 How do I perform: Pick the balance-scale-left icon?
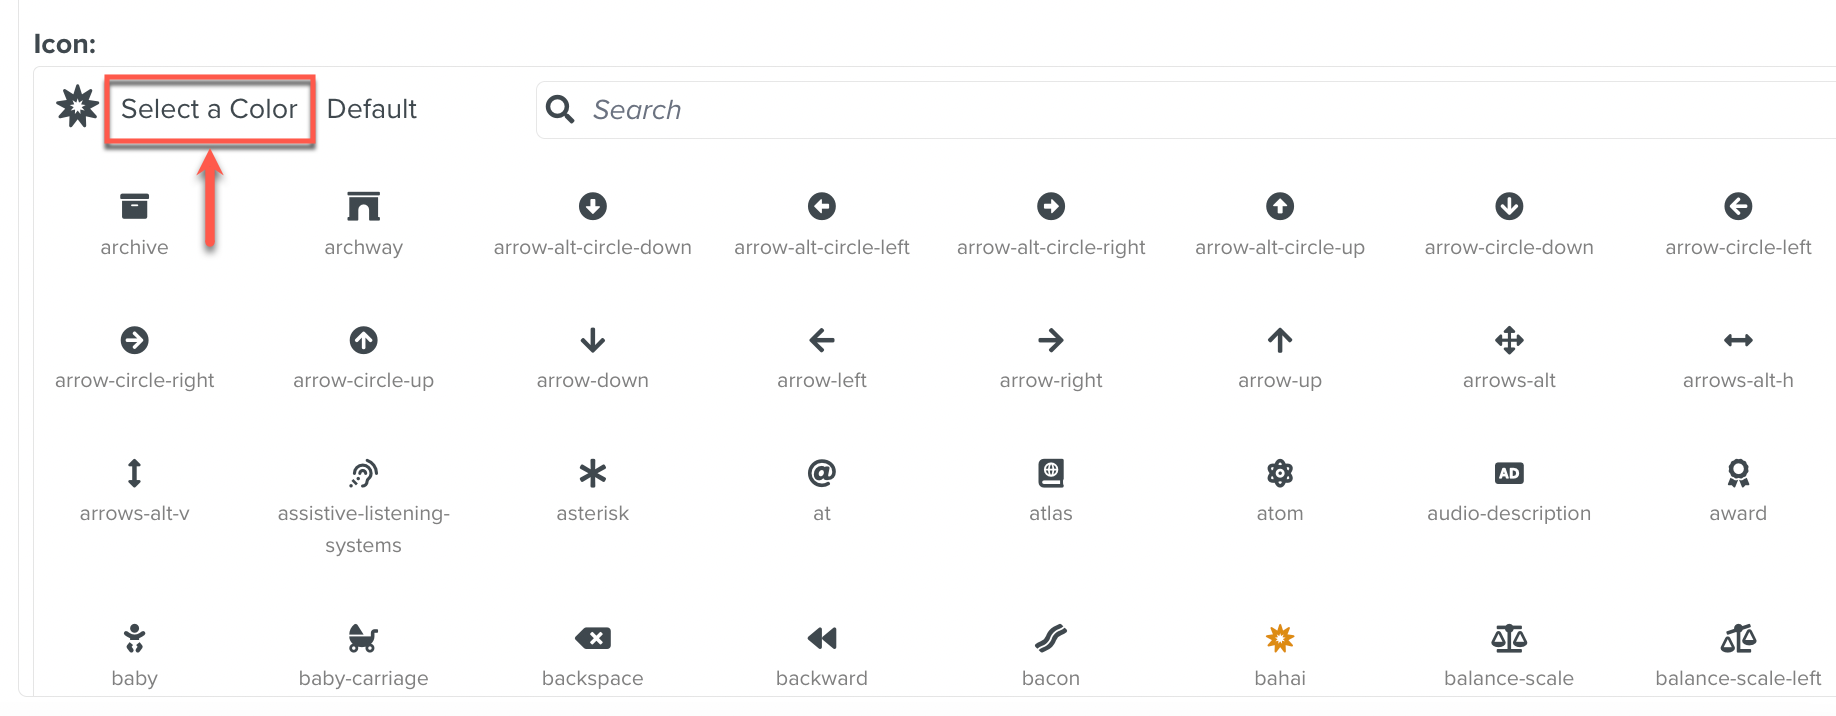[x=1737, y=638]
